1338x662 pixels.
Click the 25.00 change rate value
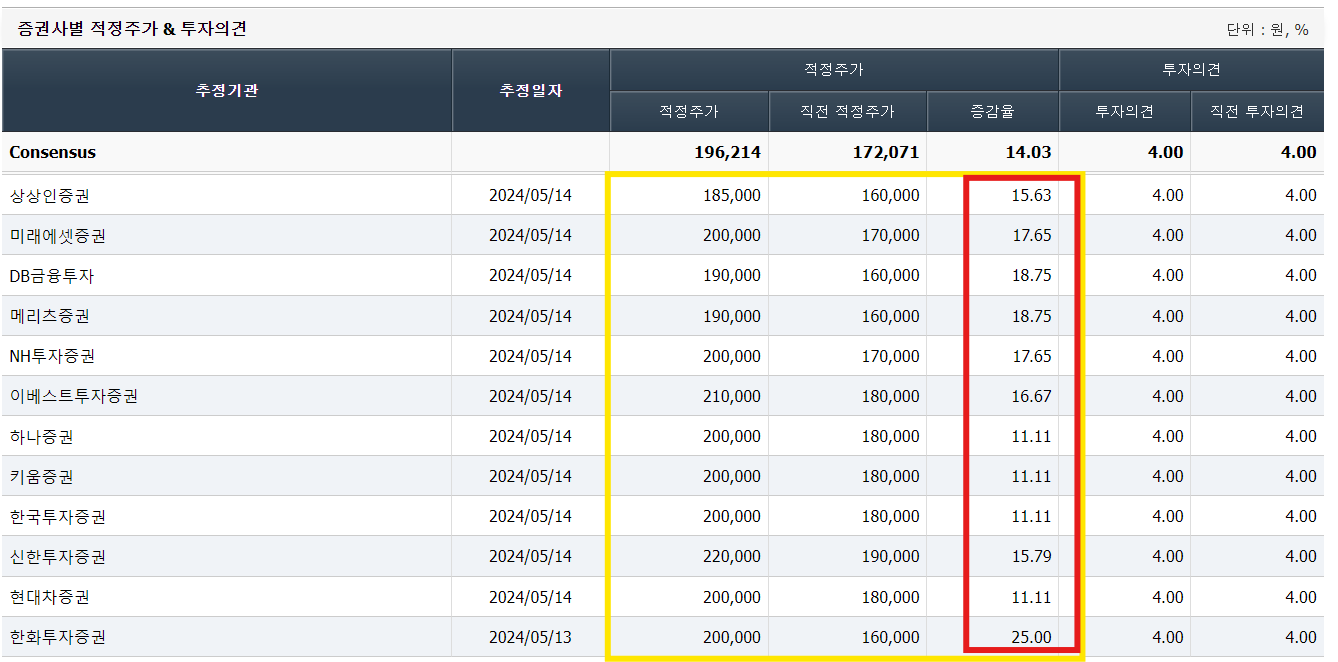pos(1032,637)
